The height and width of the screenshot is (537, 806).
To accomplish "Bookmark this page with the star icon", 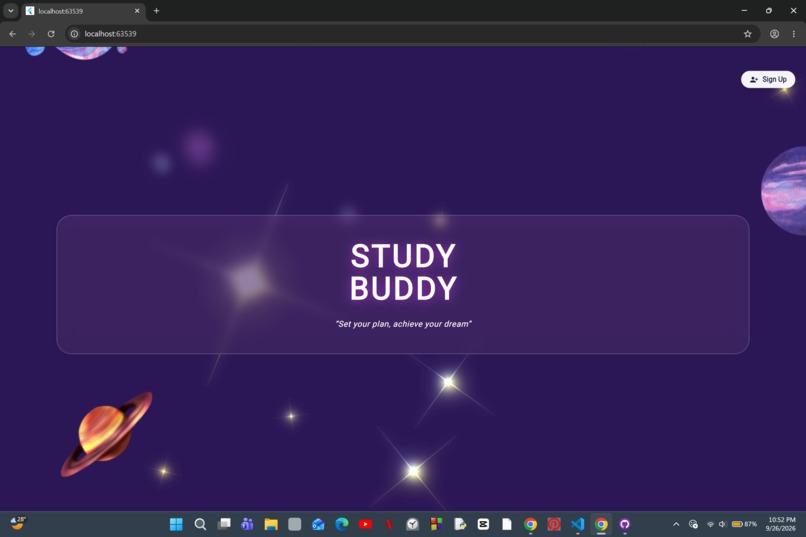I will (x=747, y=34).
